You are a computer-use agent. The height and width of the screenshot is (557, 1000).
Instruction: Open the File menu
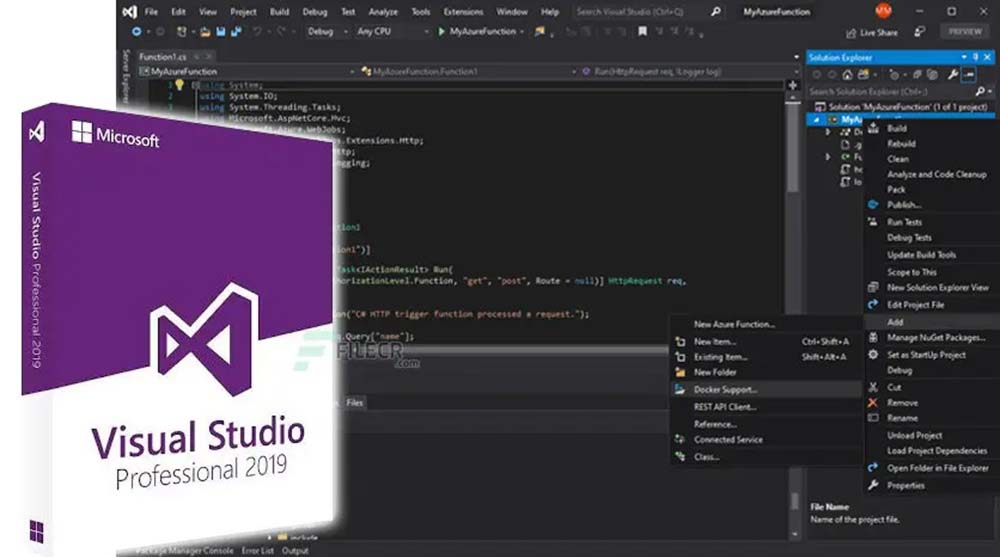point(151,11)
